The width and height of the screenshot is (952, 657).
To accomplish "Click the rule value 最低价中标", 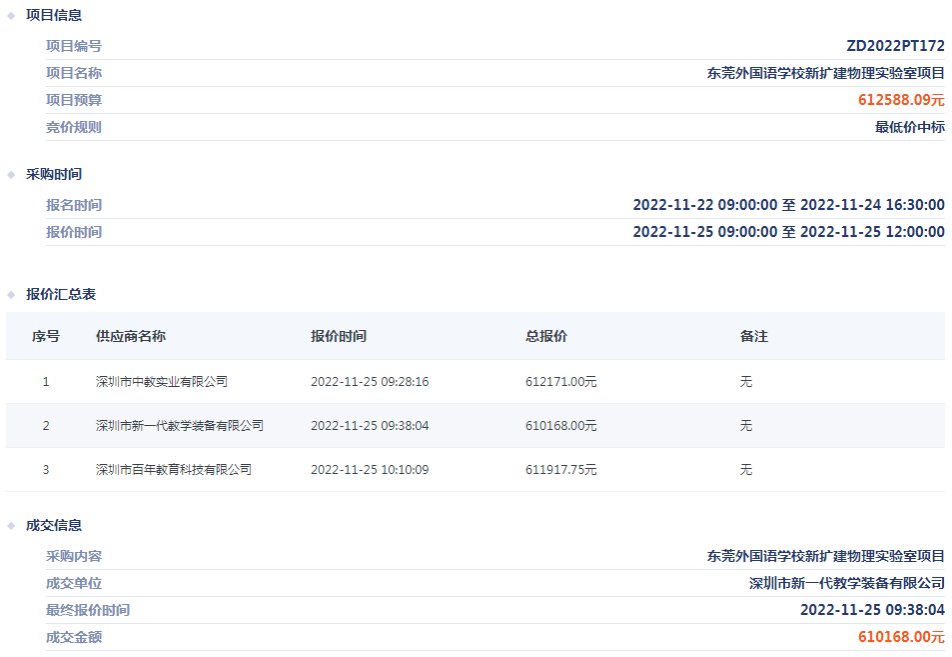I will 910,127.
